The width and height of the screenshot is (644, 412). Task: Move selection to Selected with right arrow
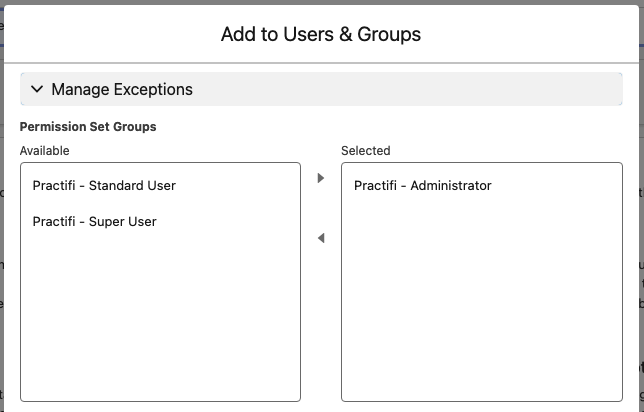coord(321,178)
